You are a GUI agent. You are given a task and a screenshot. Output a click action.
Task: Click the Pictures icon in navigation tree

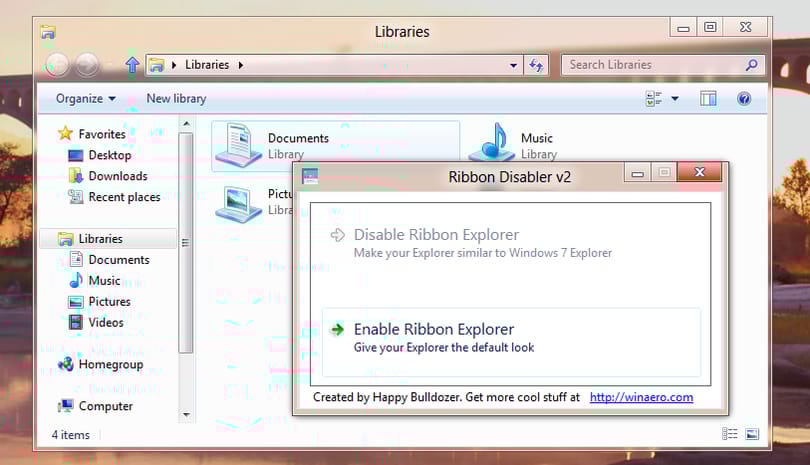tap(76, 302)
